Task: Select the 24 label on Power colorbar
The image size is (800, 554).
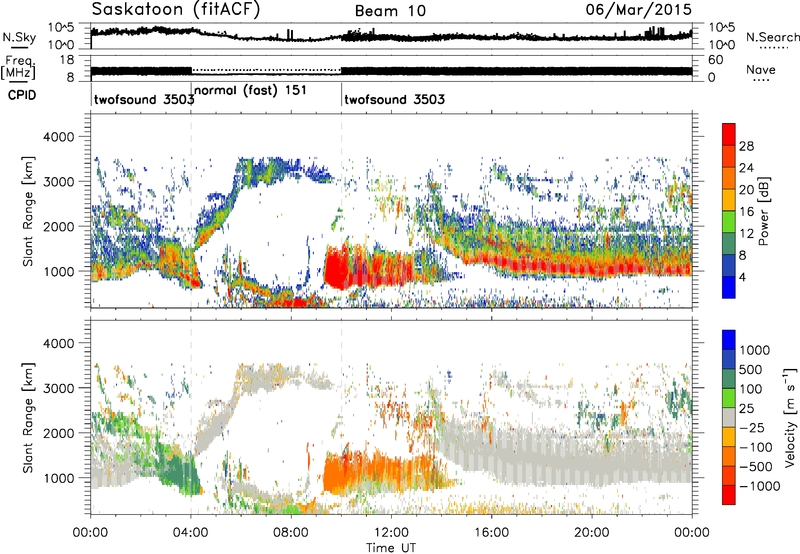Action: (x=746, y=168)
